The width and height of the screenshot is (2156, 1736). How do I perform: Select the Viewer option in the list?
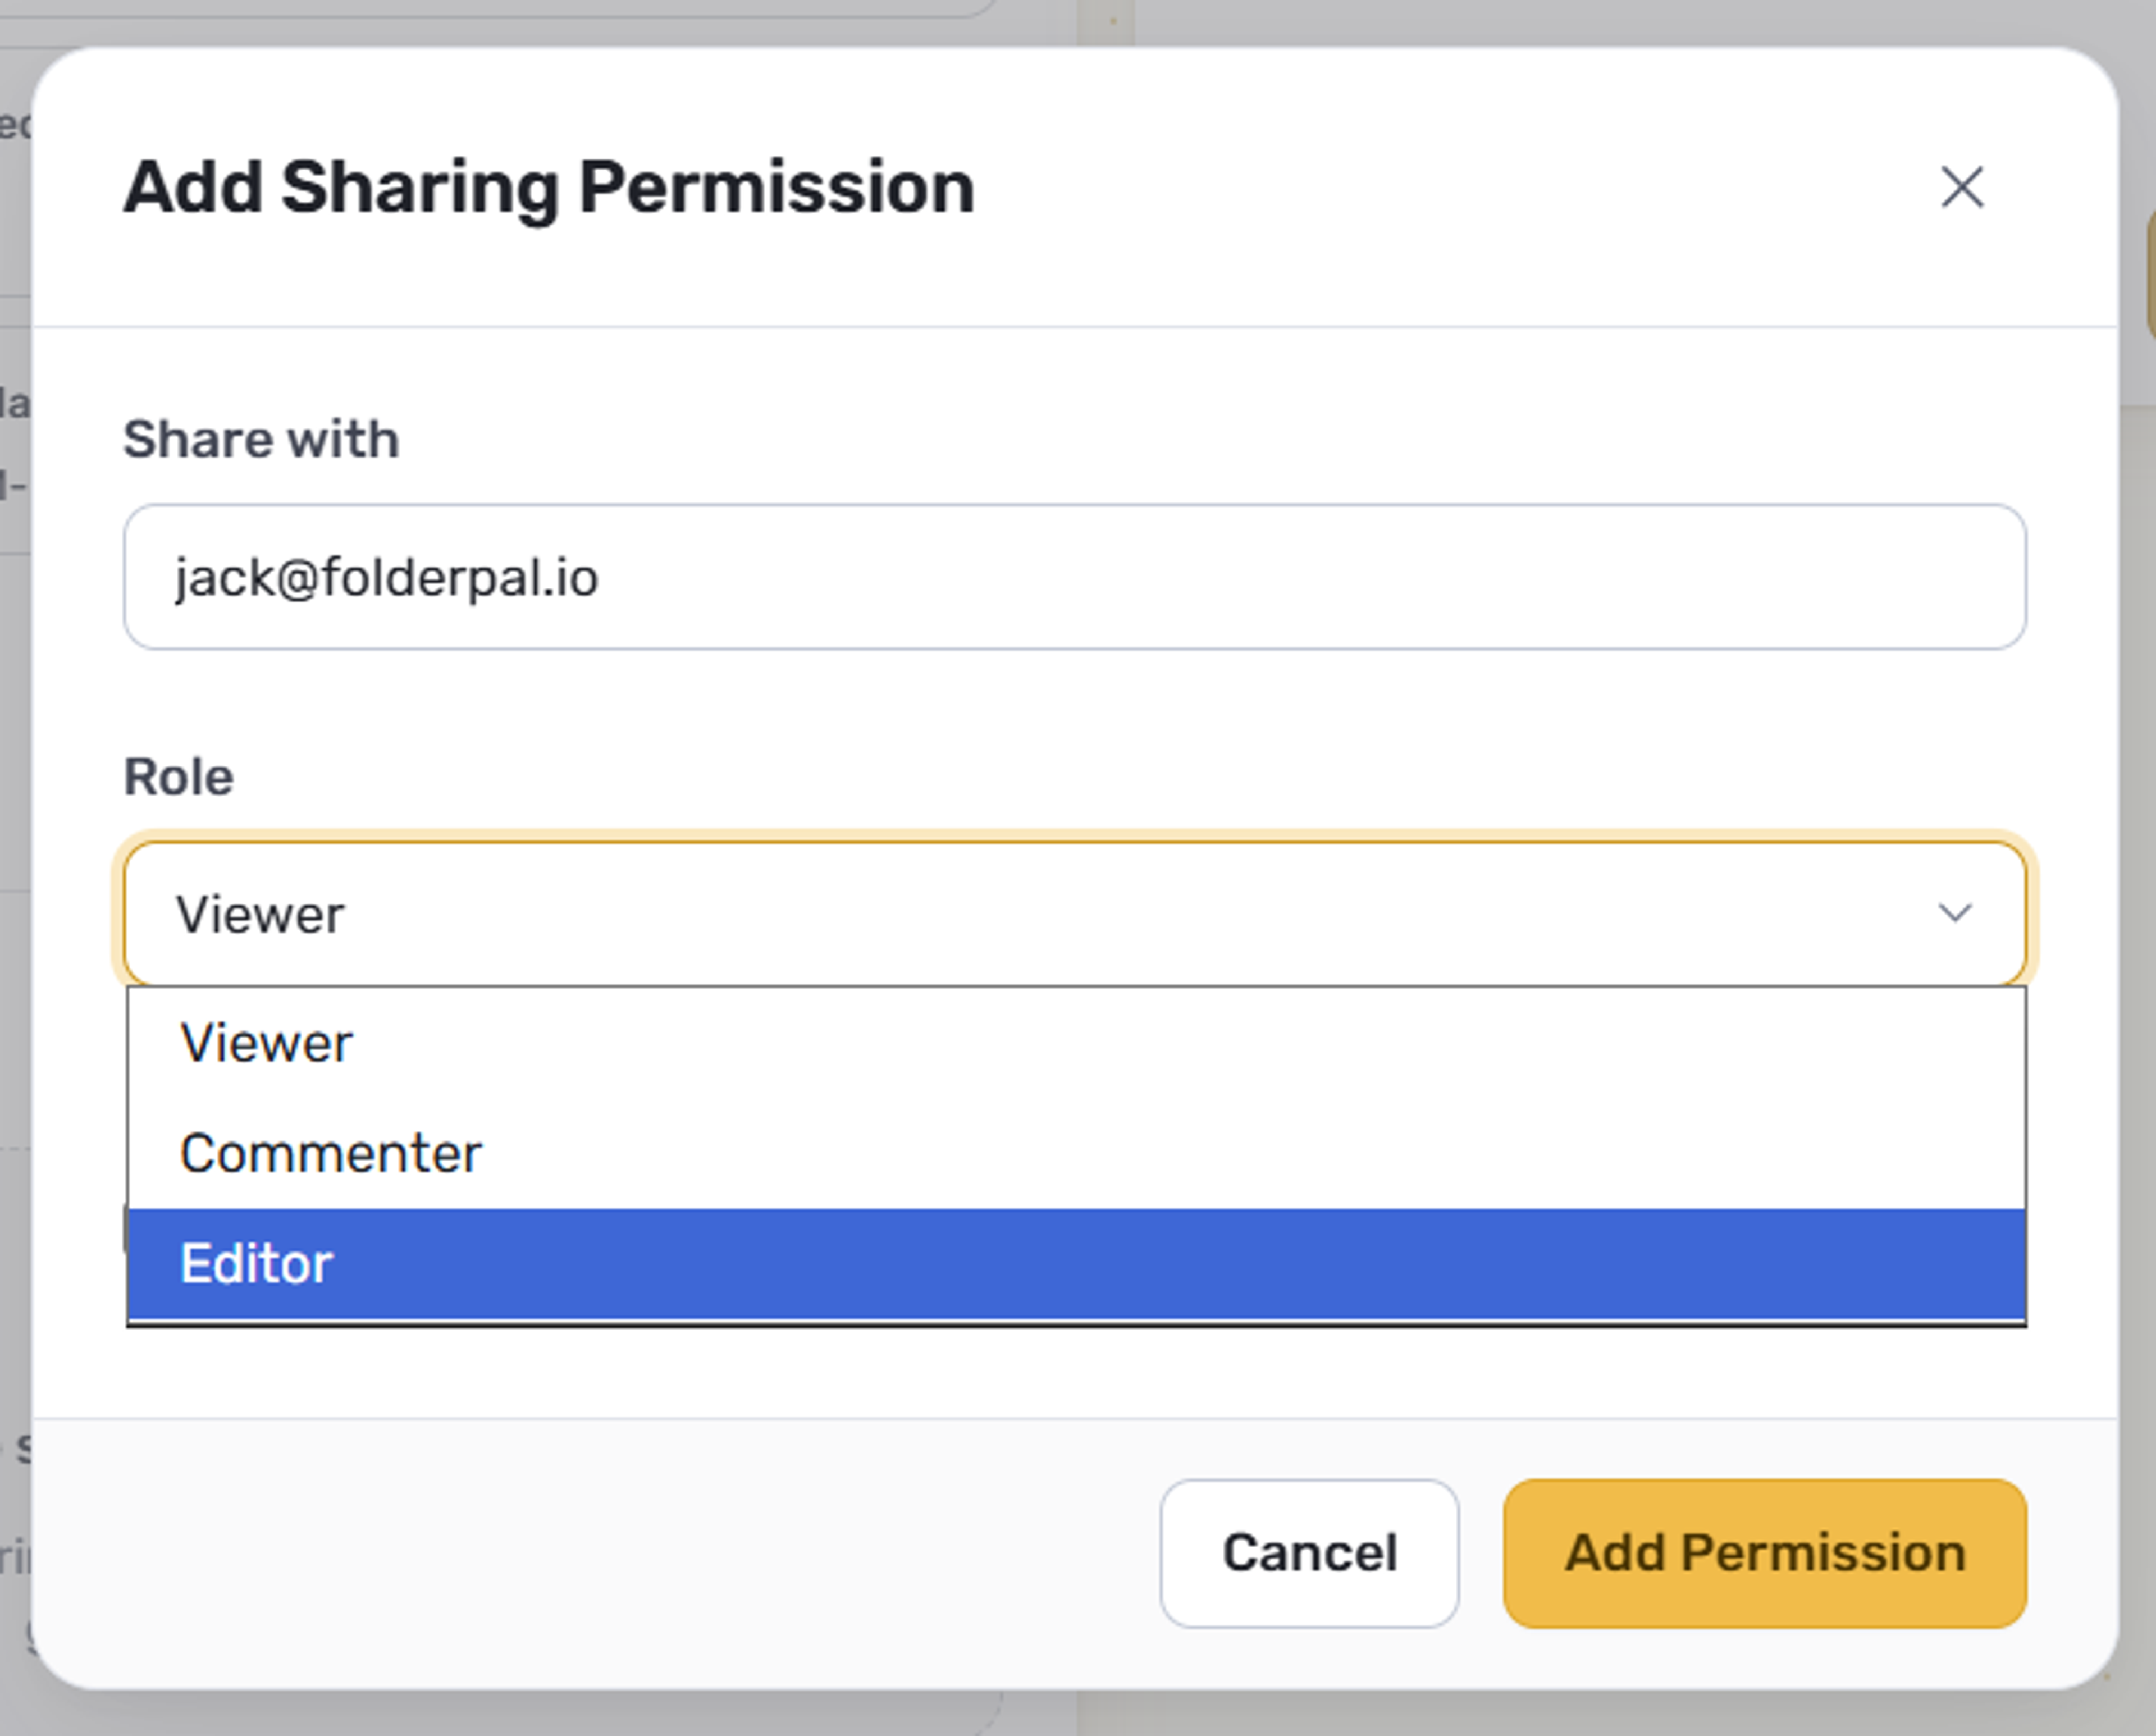click(x=1076, y=1043)
